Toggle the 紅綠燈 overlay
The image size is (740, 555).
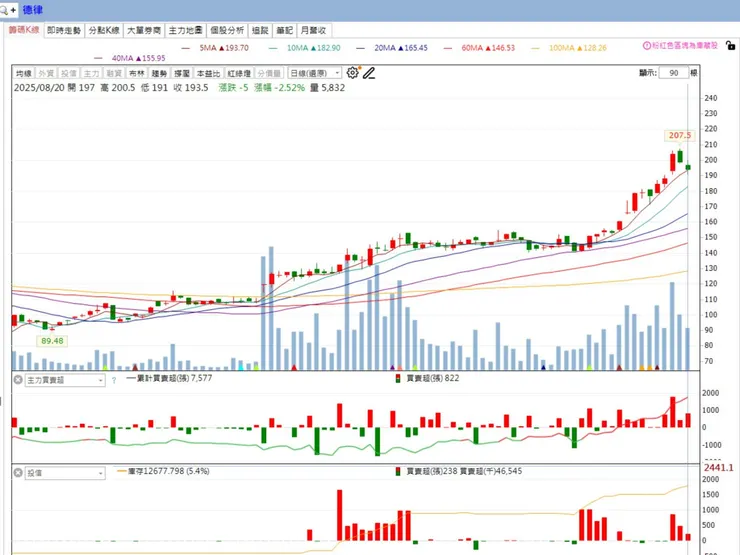239,73
